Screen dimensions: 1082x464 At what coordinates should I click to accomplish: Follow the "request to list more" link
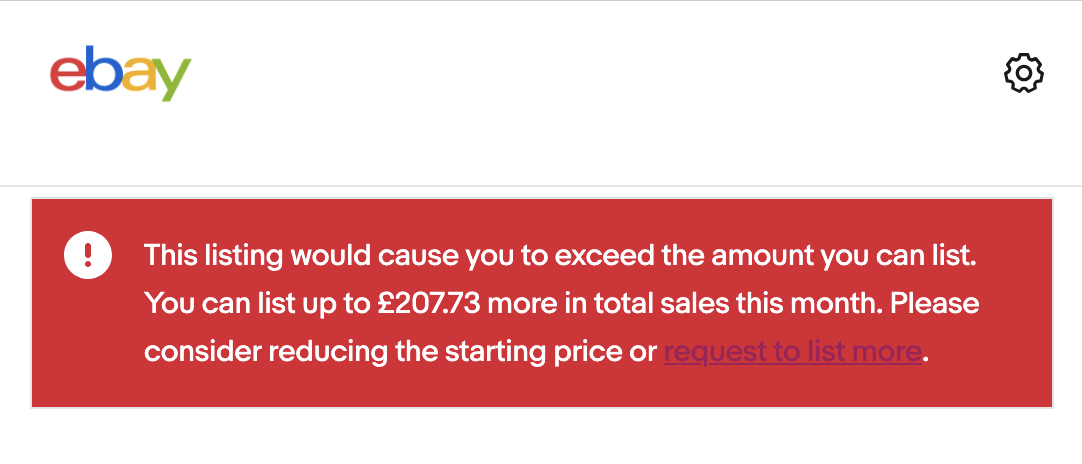click(792, 352)
